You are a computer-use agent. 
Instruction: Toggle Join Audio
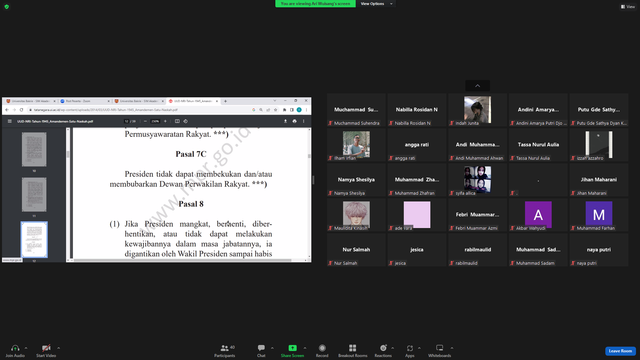pos(15,351)
